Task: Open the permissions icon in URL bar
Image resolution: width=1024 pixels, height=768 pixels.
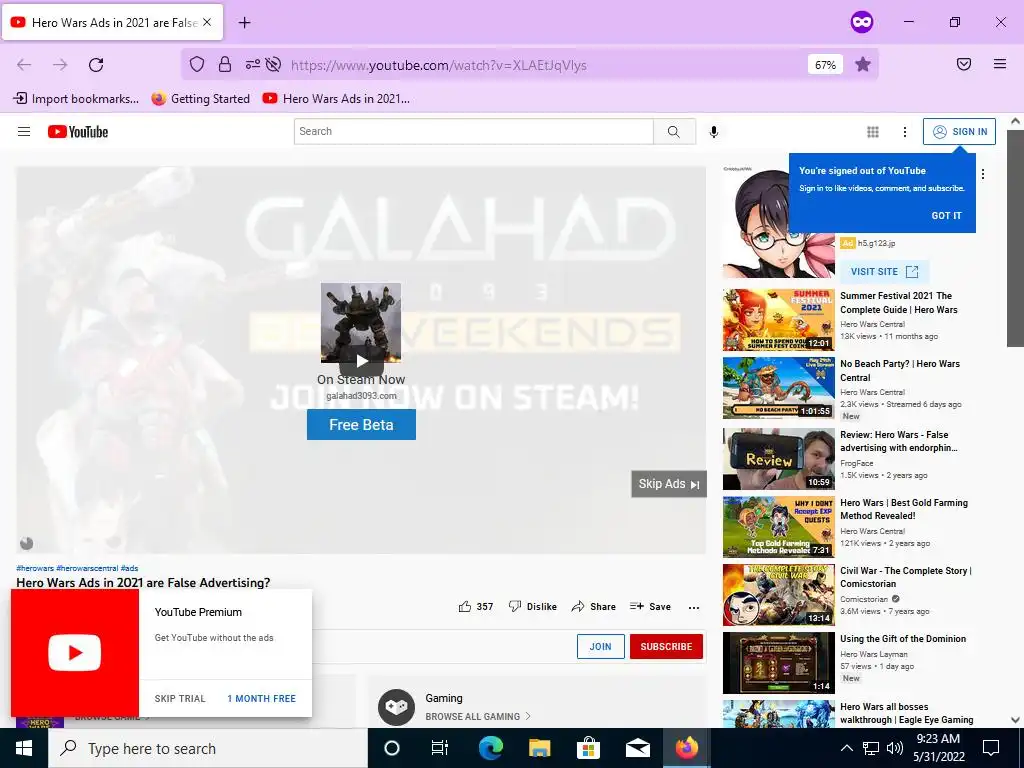Action: [253, 64]
